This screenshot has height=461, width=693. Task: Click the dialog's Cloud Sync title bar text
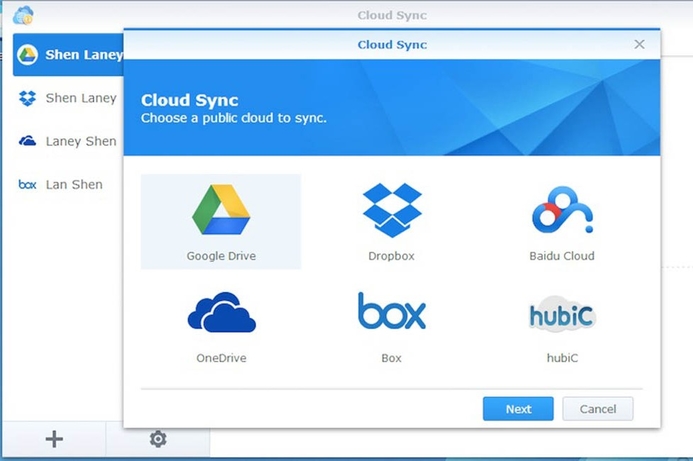tap(392, 45)
